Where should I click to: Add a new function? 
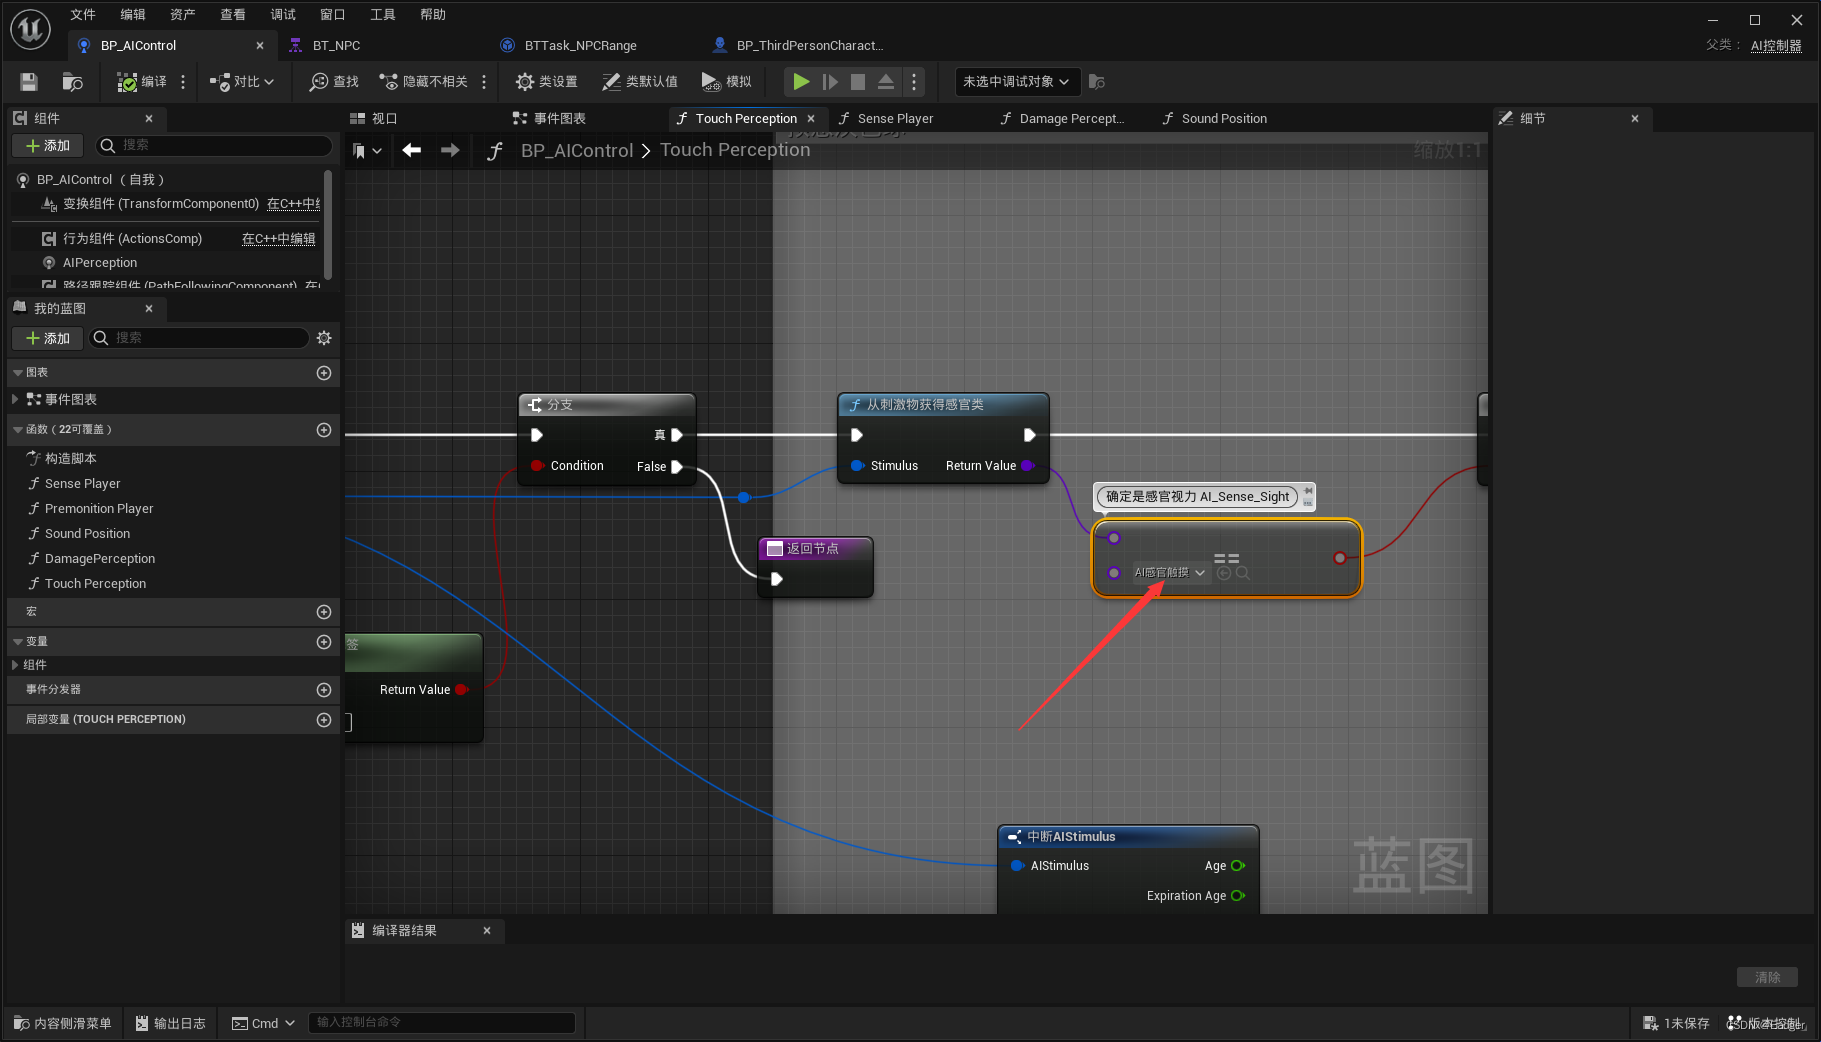click(x=324, y=430)
